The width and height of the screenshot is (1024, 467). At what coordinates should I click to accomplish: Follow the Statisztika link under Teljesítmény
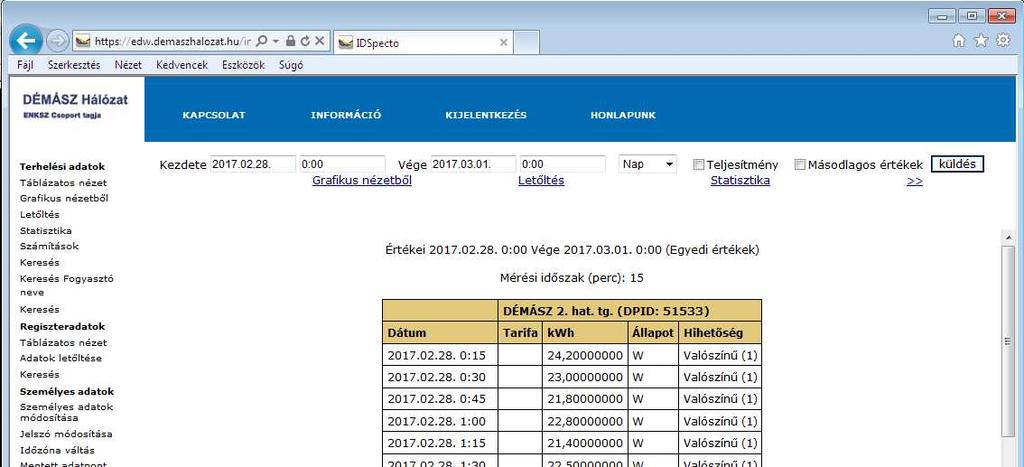(x=740, y=180)
